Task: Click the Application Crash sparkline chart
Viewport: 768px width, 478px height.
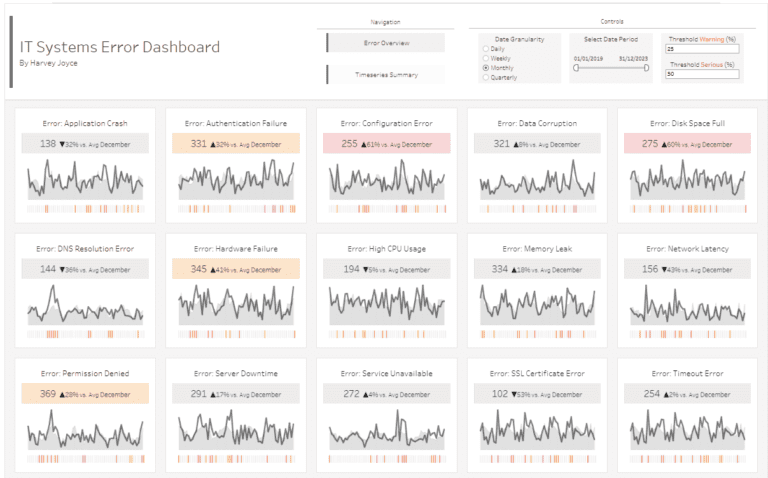Action: pos(85,182)
